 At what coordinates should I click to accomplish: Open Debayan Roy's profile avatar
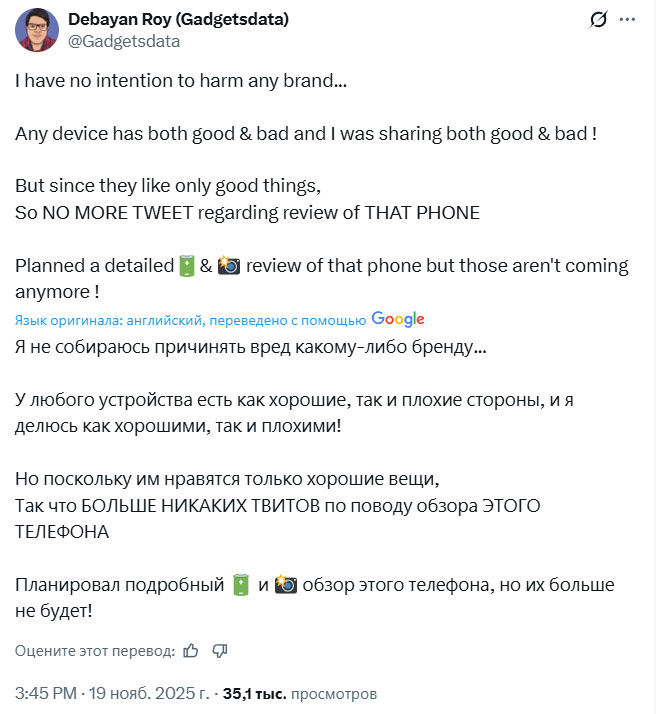(x=36, y=29)
